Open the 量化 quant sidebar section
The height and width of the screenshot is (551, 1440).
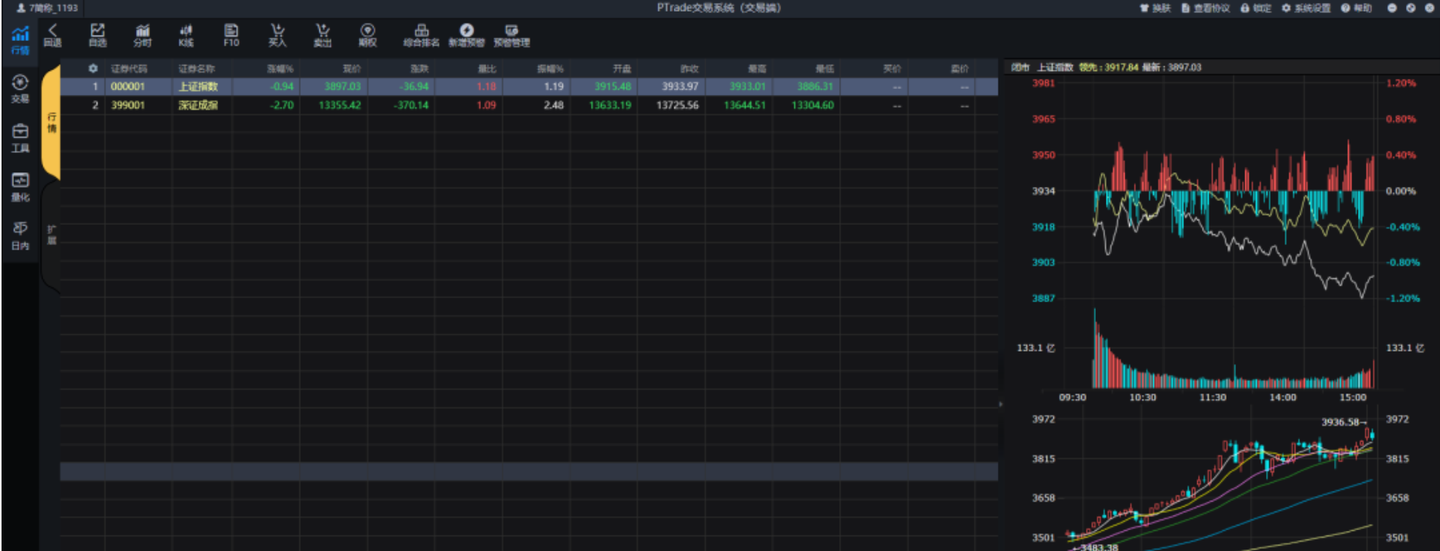[20, 187]
